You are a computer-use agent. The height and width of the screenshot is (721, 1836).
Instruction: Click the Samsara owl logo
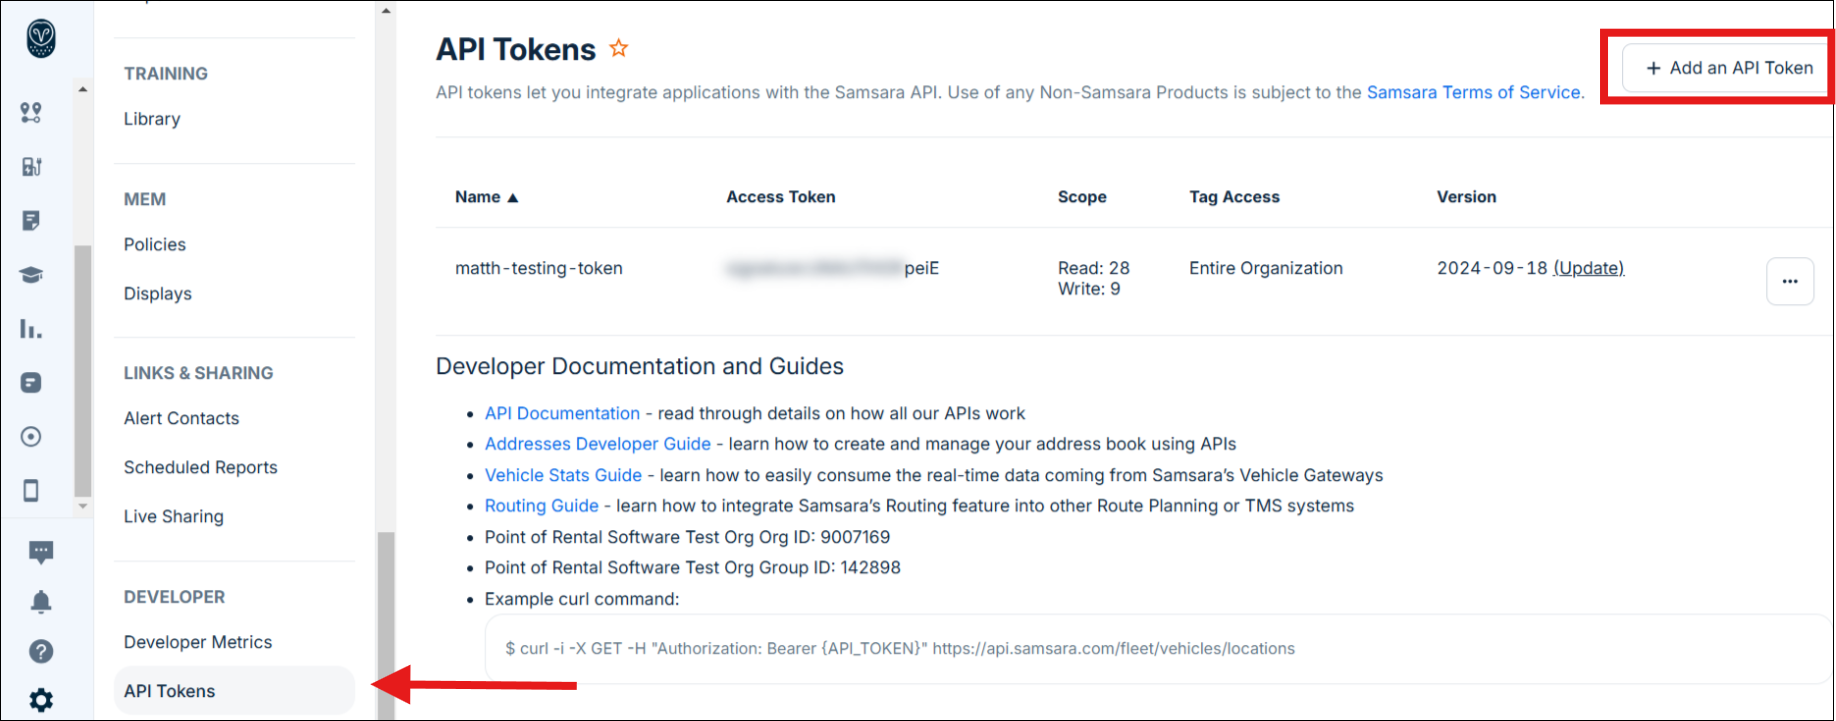[x=41, y=39]
